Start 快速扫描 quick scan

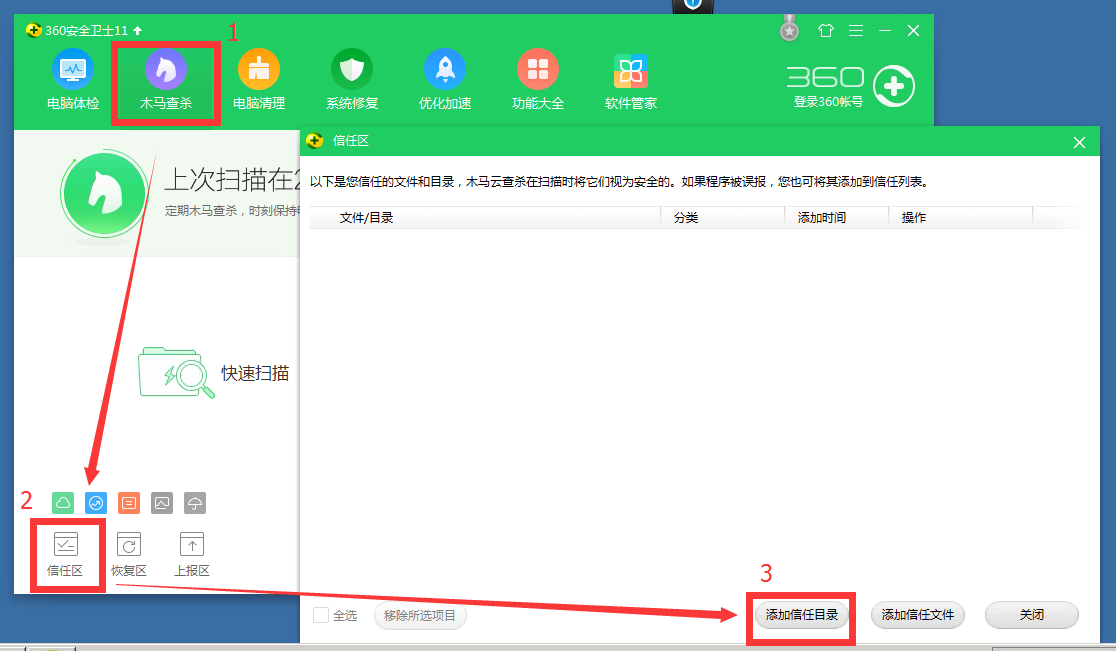pos(214,373)
